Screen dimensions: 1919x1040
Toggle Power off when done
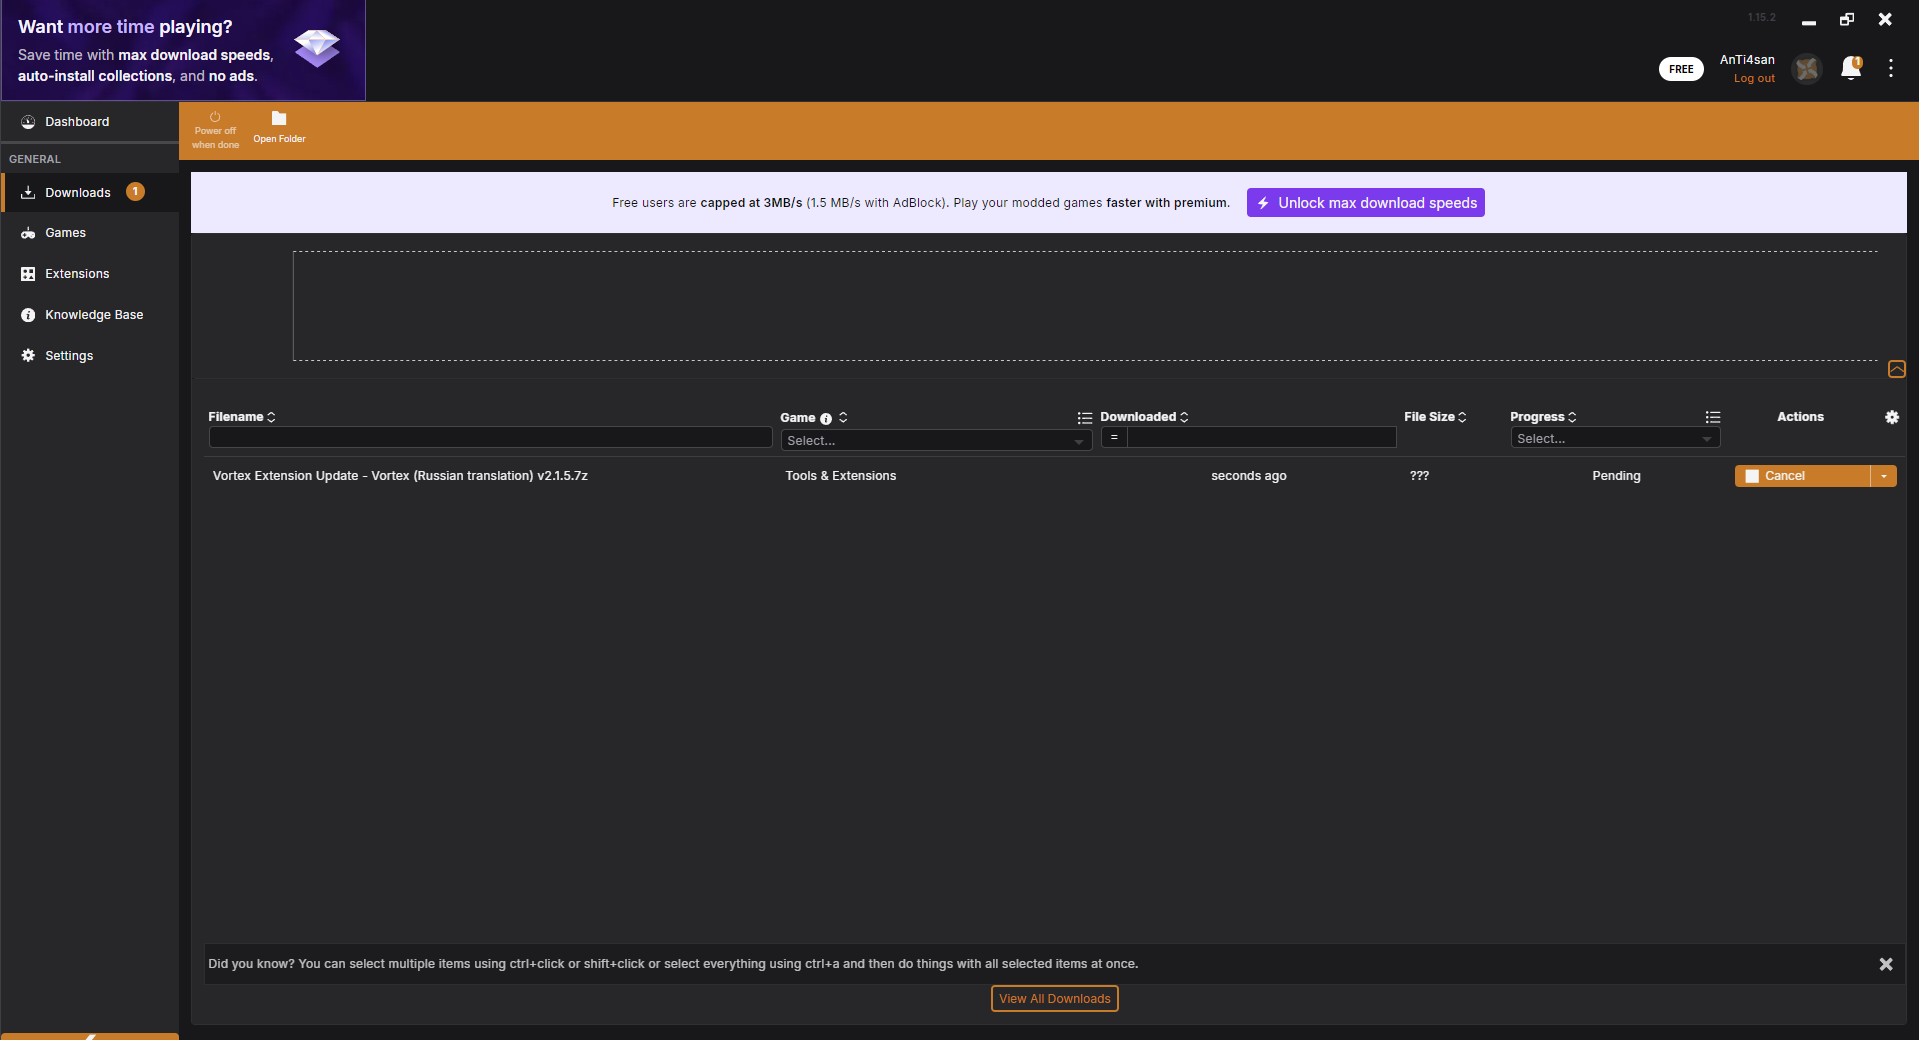click(215, 128)
